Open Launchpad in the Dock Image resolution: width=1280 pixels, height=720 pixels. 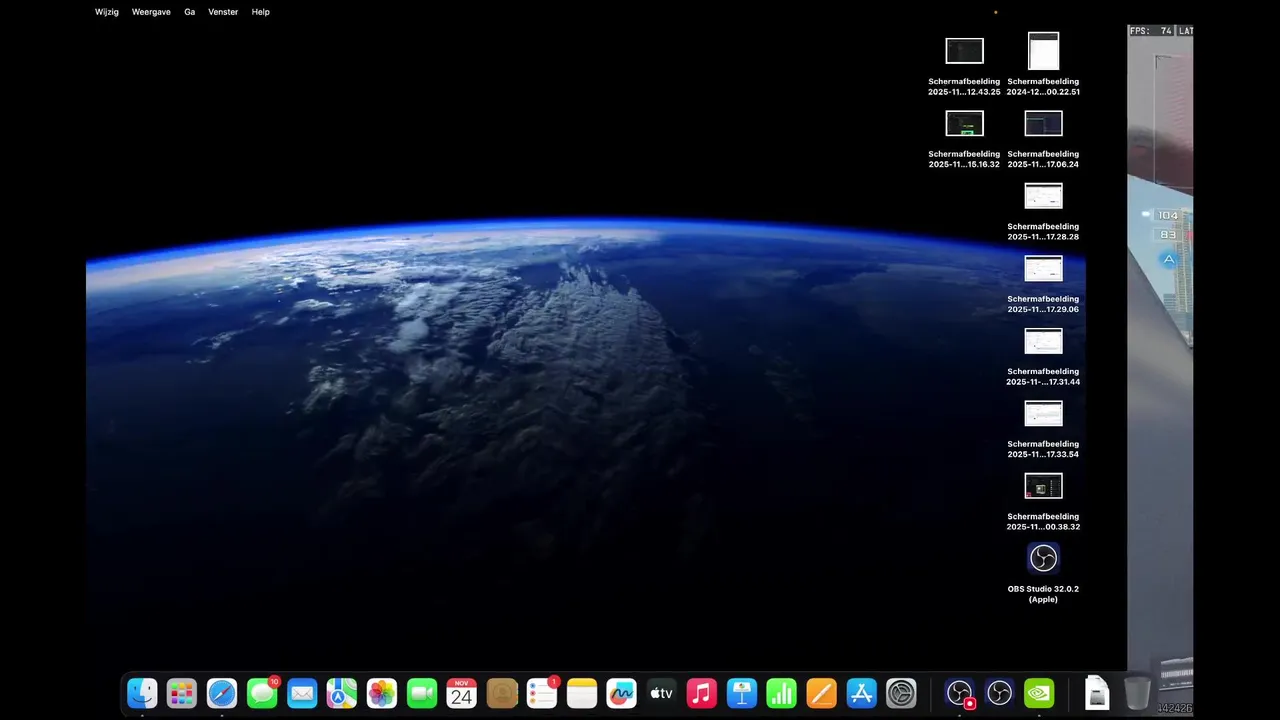(x=182, y=693)
